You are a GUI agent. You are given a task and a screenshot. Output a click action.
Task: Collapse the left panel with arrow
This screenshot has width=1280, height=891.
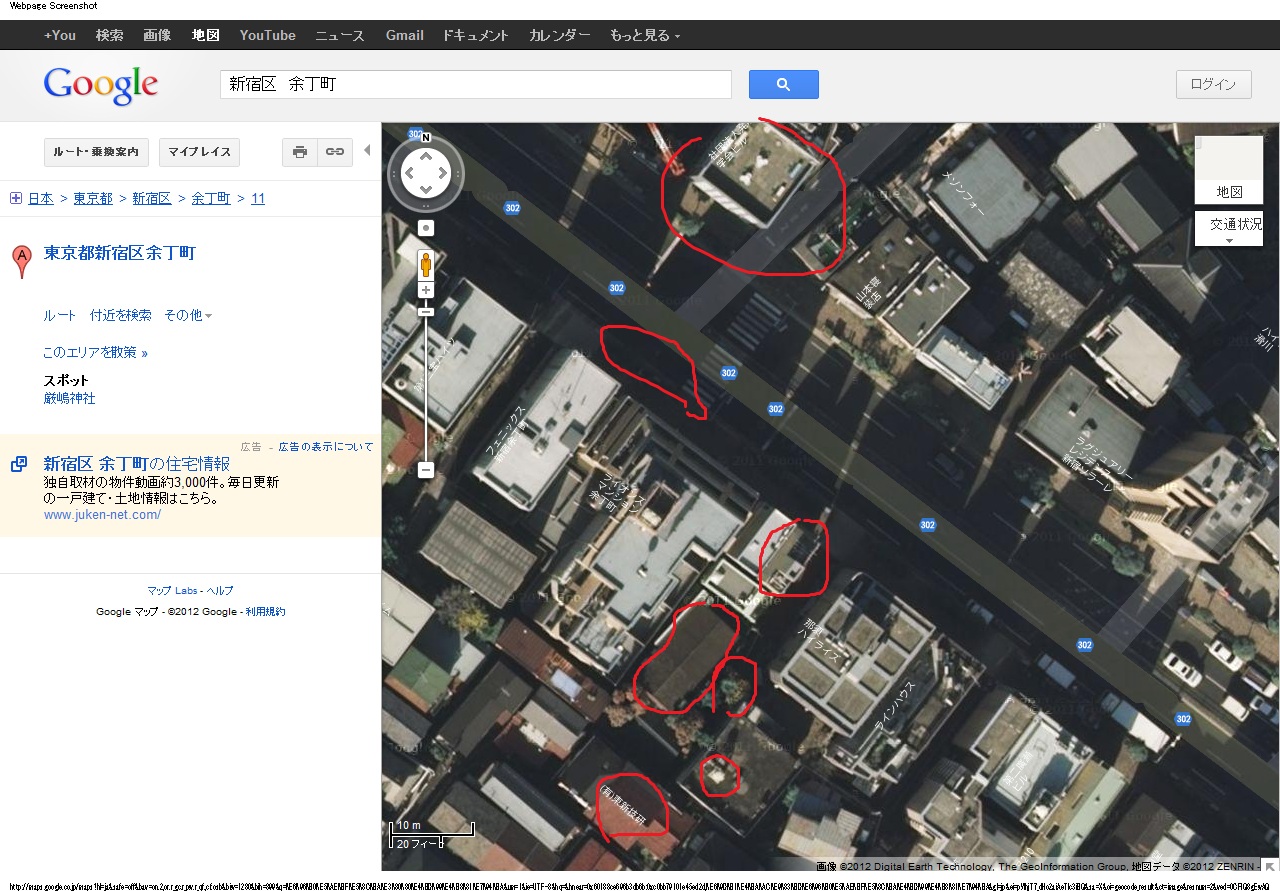point(367,151)
